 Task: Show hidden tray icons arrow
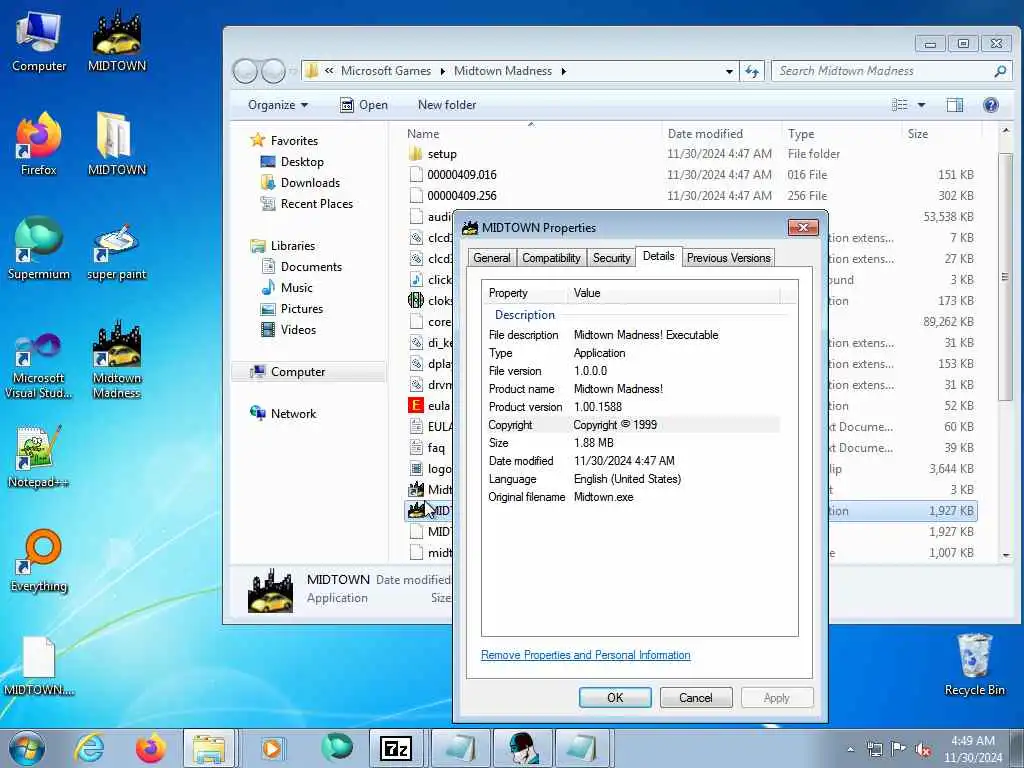(x=851, y=749)
